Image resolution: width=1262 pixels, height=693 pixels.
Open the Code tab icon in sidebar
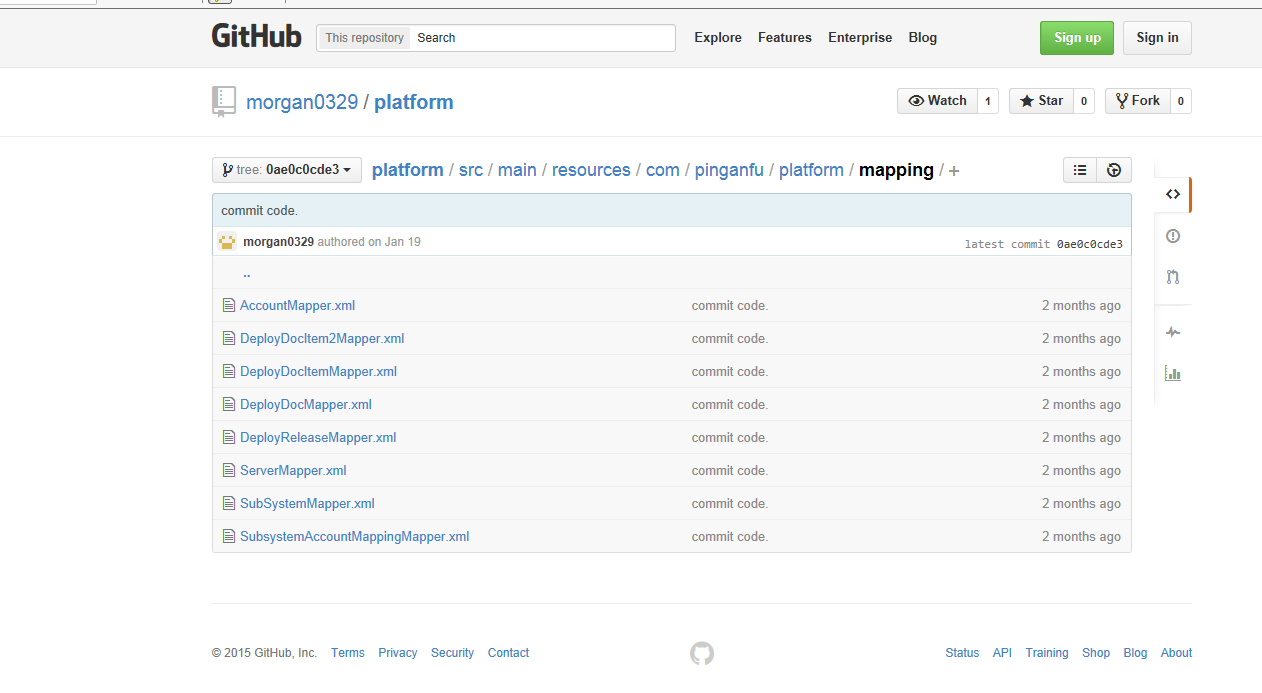click(x=1173, y=194)
